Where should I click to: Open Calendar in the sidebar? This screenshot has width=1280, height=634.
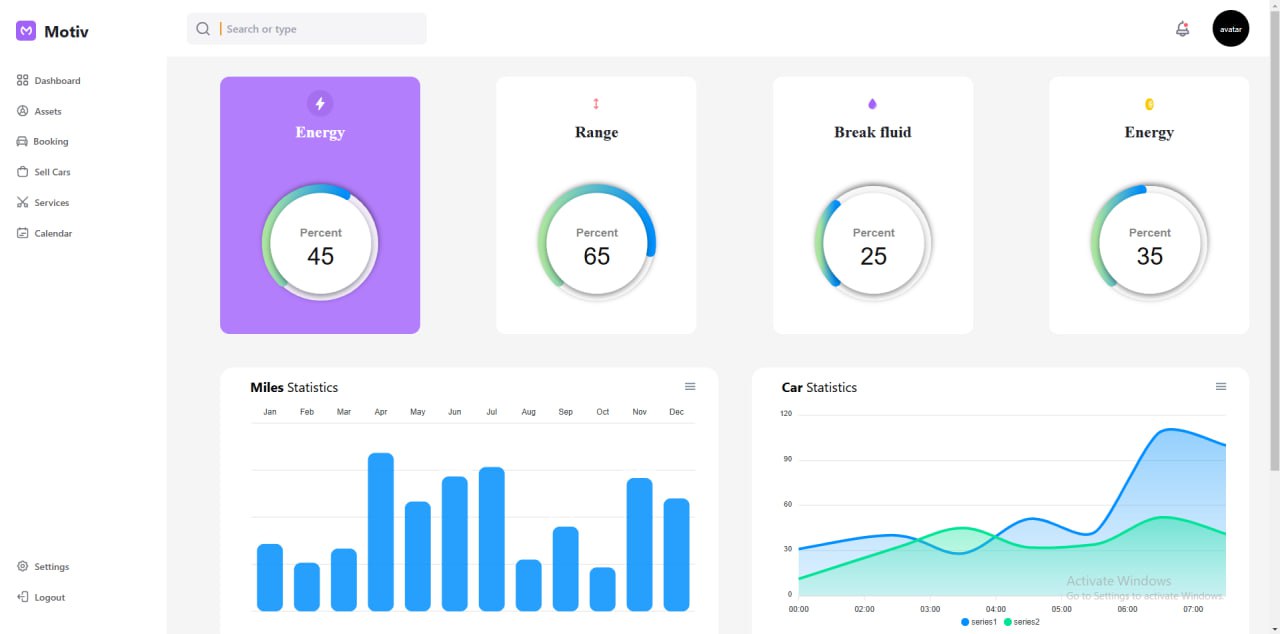[x=45, y=233]
